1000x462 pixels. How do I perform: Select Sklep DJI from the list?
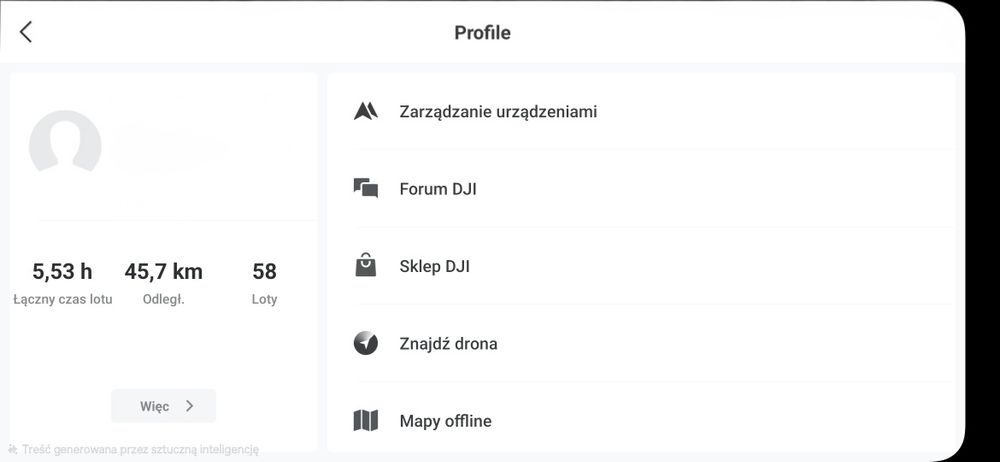[434, 266]
